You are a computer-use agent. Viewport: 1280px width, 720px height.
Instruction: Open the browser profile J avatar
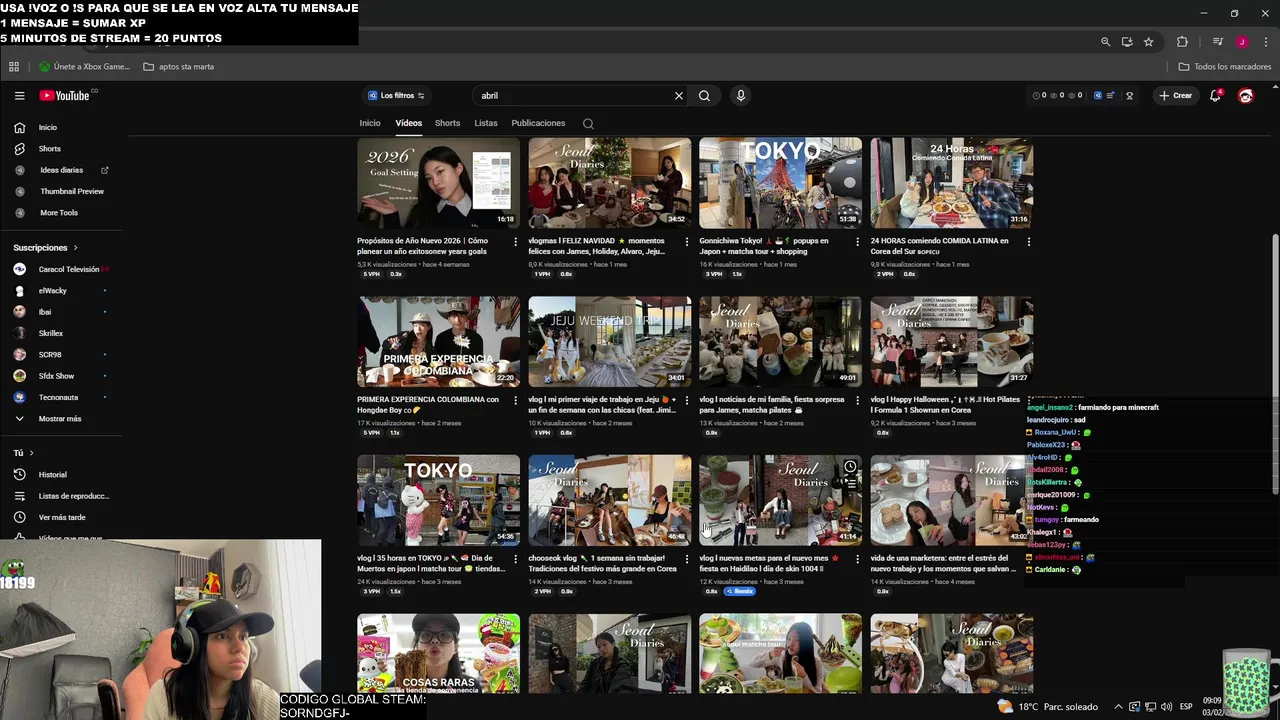1241,42
